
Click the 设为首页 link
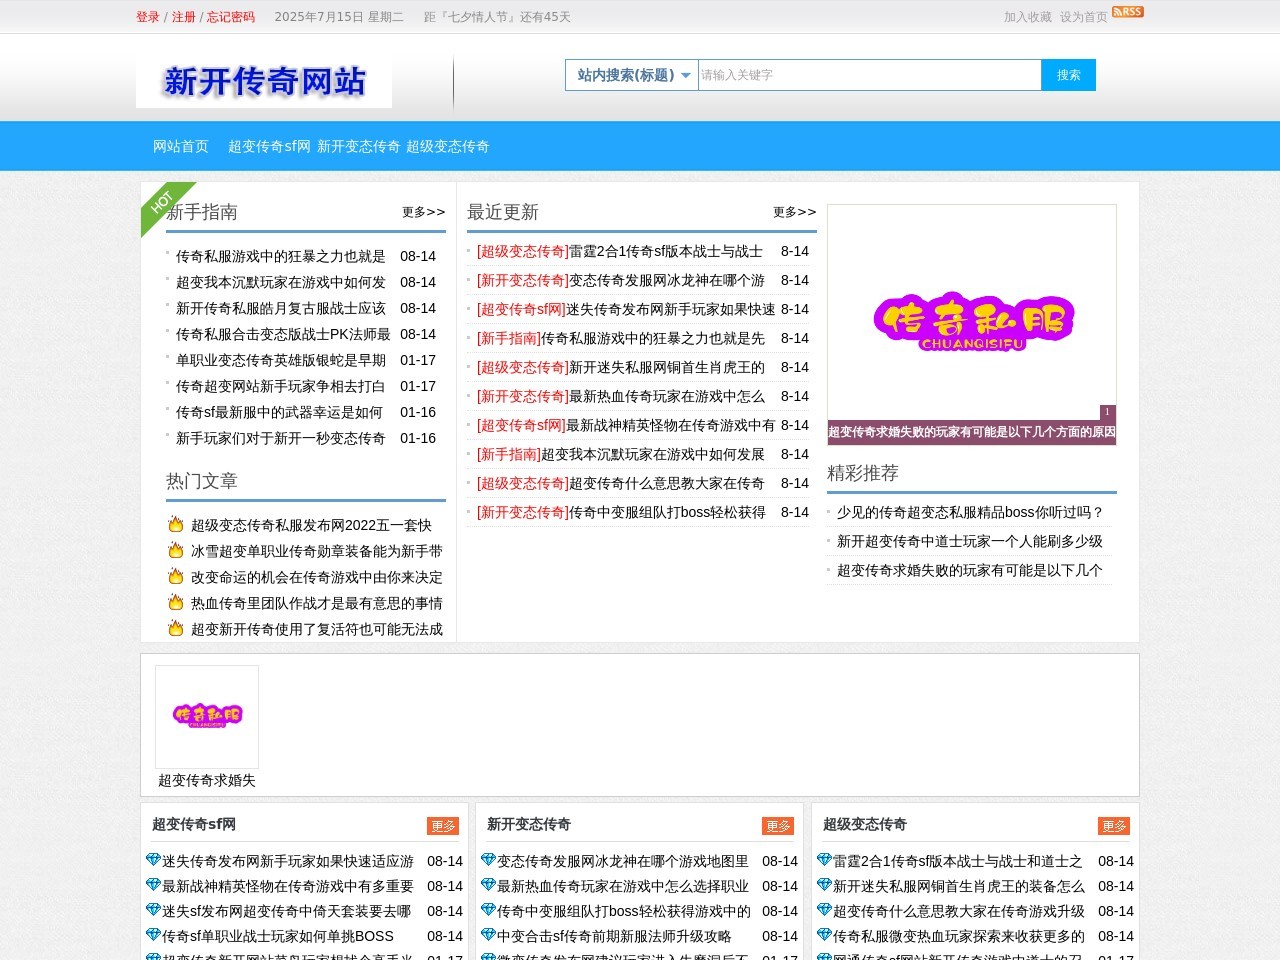click(1084, 17)
